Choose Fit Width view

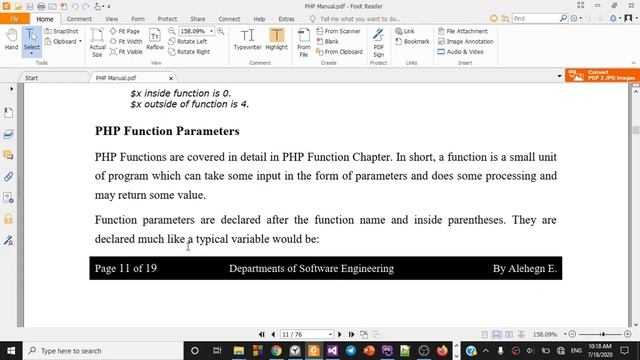[x=126, y=41]
